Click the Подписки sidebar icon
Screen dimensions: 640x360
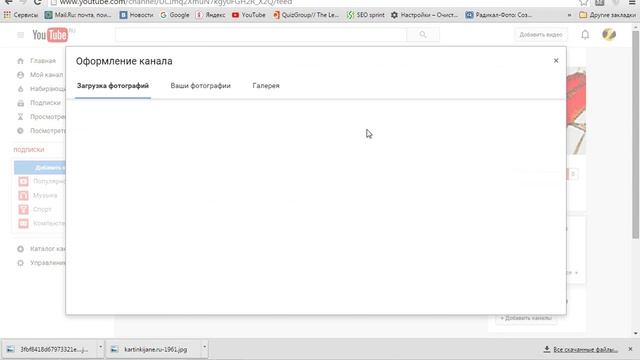(x=20, y=103)
